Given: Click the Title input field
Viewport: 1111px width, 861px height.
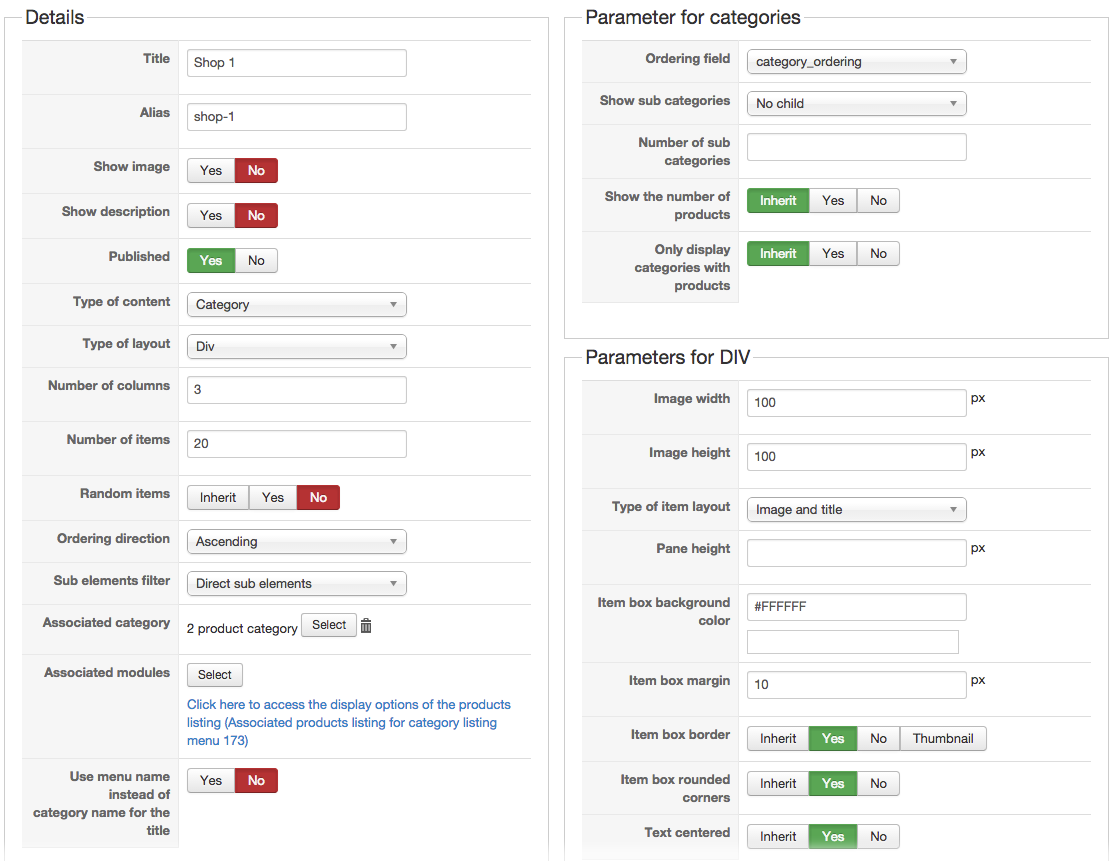Looking at the screenshot, I should [296, 63].
